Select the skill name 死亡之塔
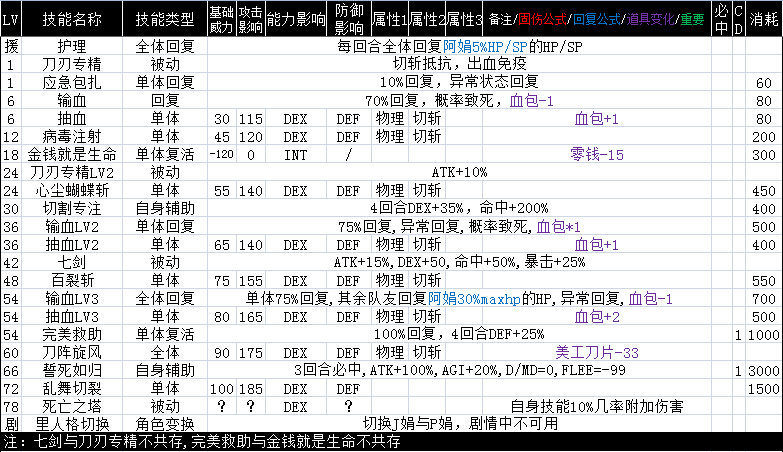783x452 pixels. 72,406
